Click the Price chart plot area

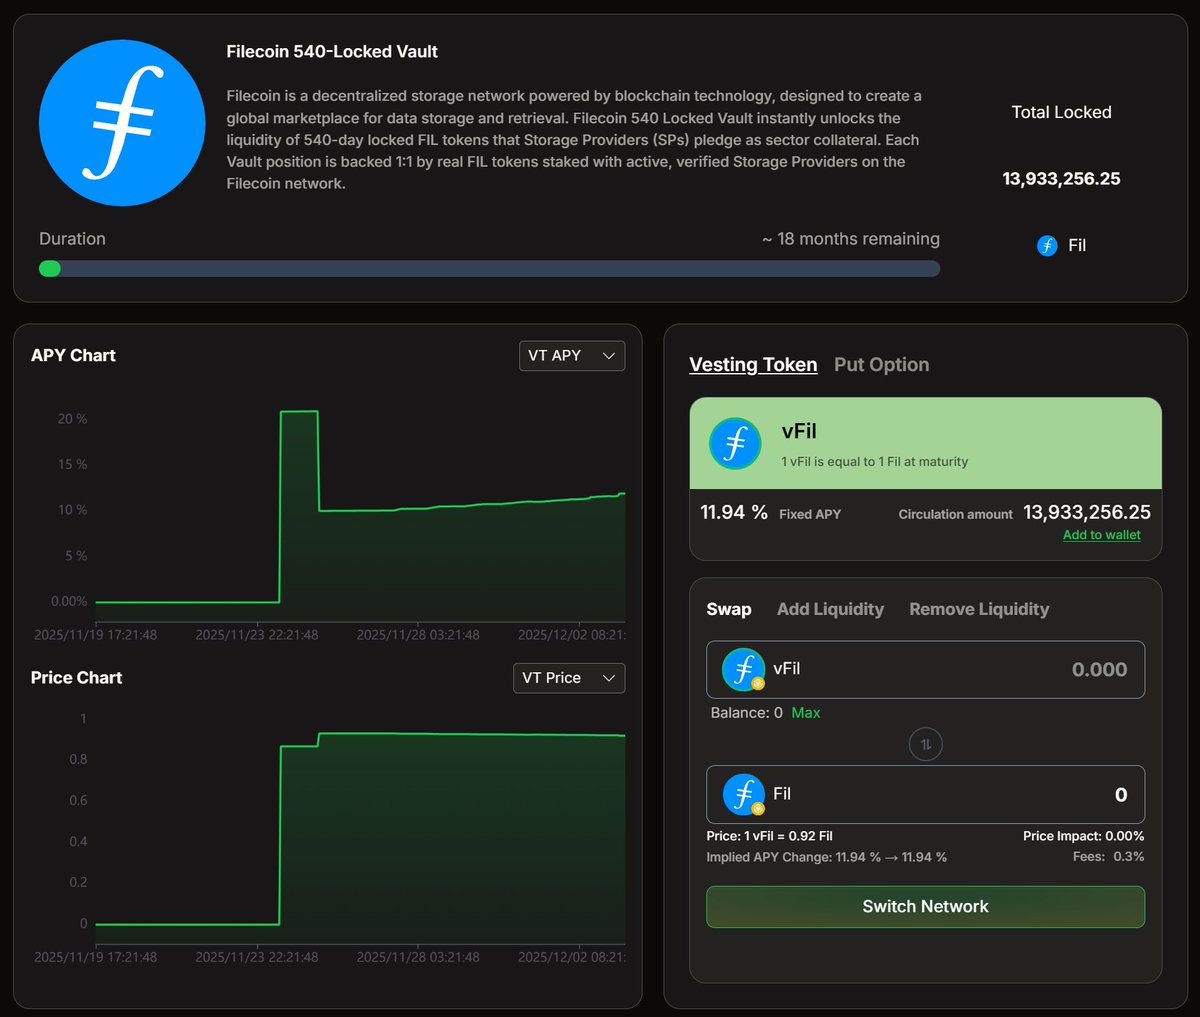tap(360, 830)
